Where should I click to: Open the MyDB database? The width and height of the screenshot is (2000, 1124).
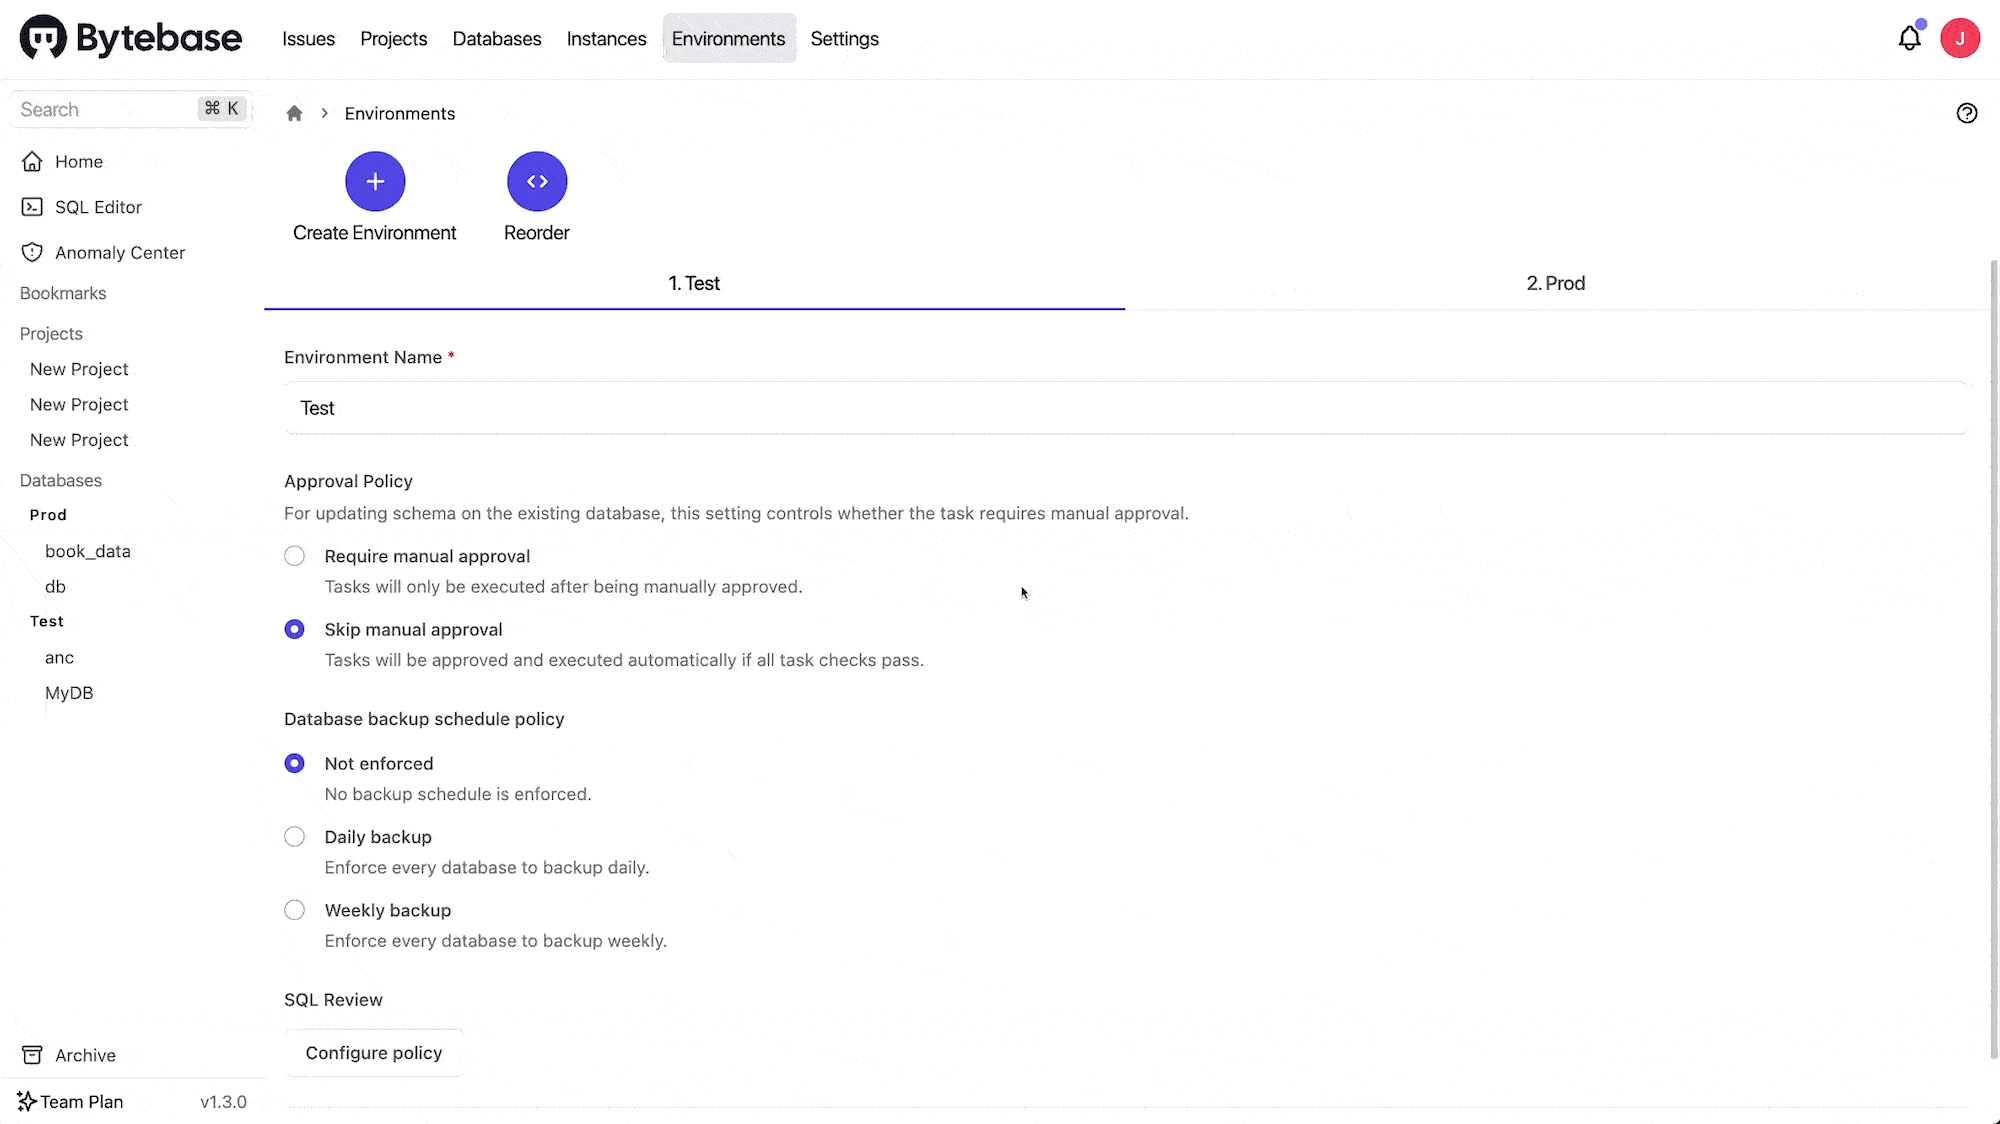pos(69,693)
